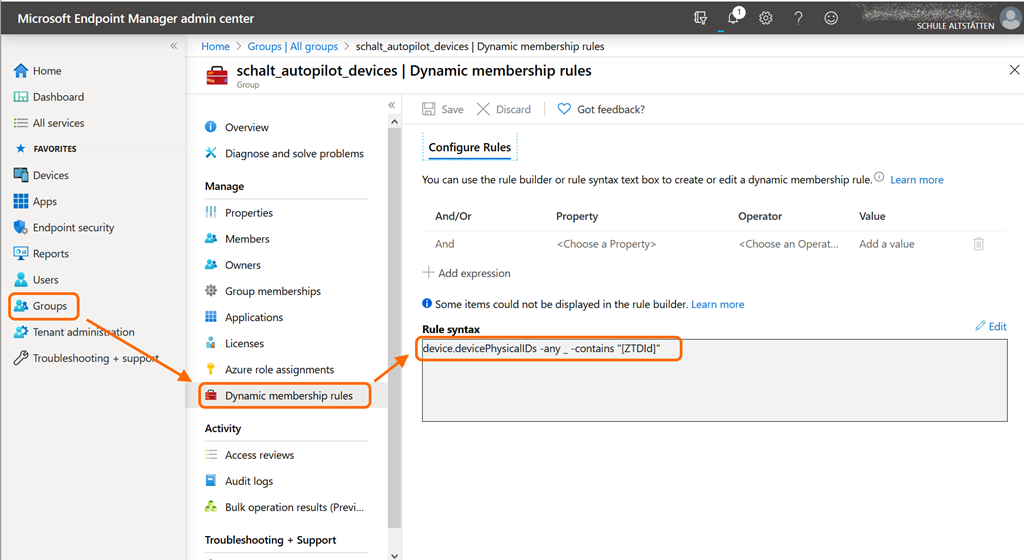
Task: Collapse the group resource menu panel
Action: (391, 105)
